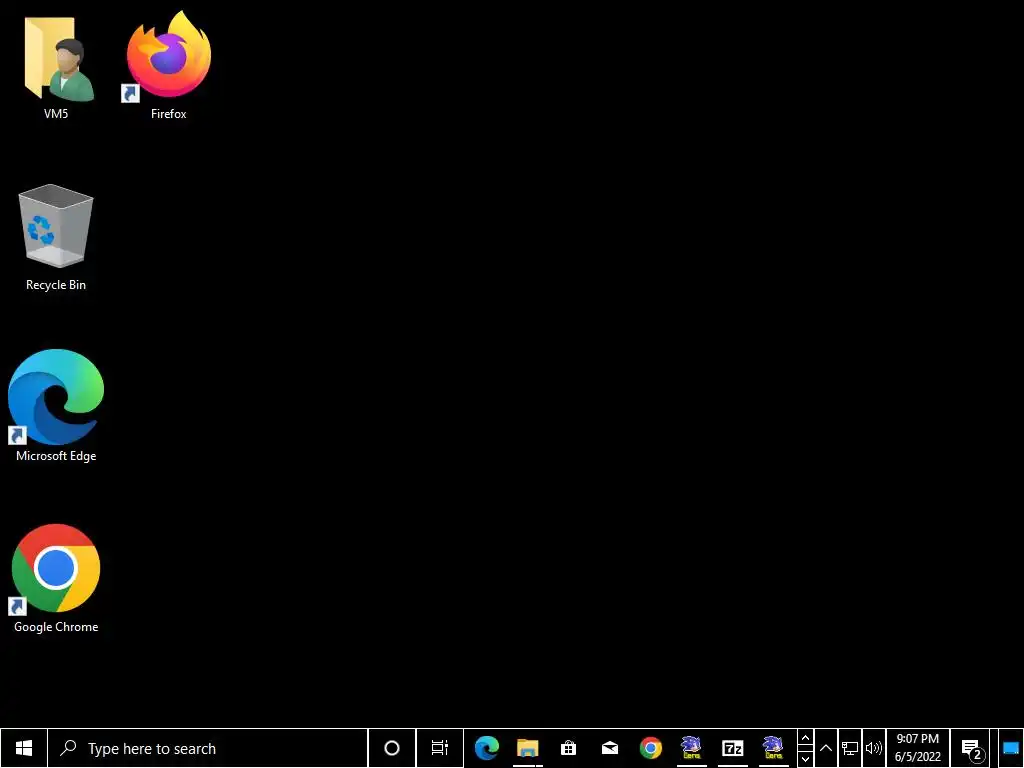Open the clock showing 9:07 PM
Screen dimensions: 1024x768
pos(918,748)
